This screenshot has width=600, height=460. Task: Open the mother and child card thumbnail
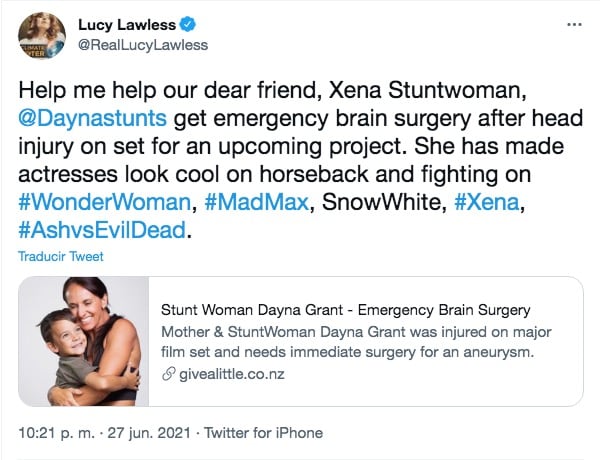click(83, 341)
